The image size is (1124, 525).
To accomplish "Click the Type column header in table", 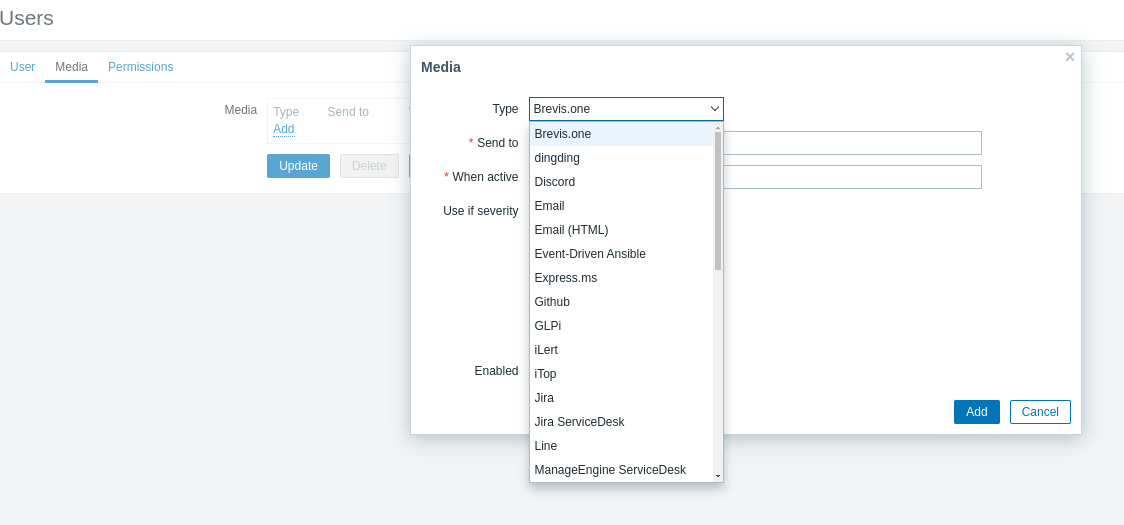I will 286,112.
